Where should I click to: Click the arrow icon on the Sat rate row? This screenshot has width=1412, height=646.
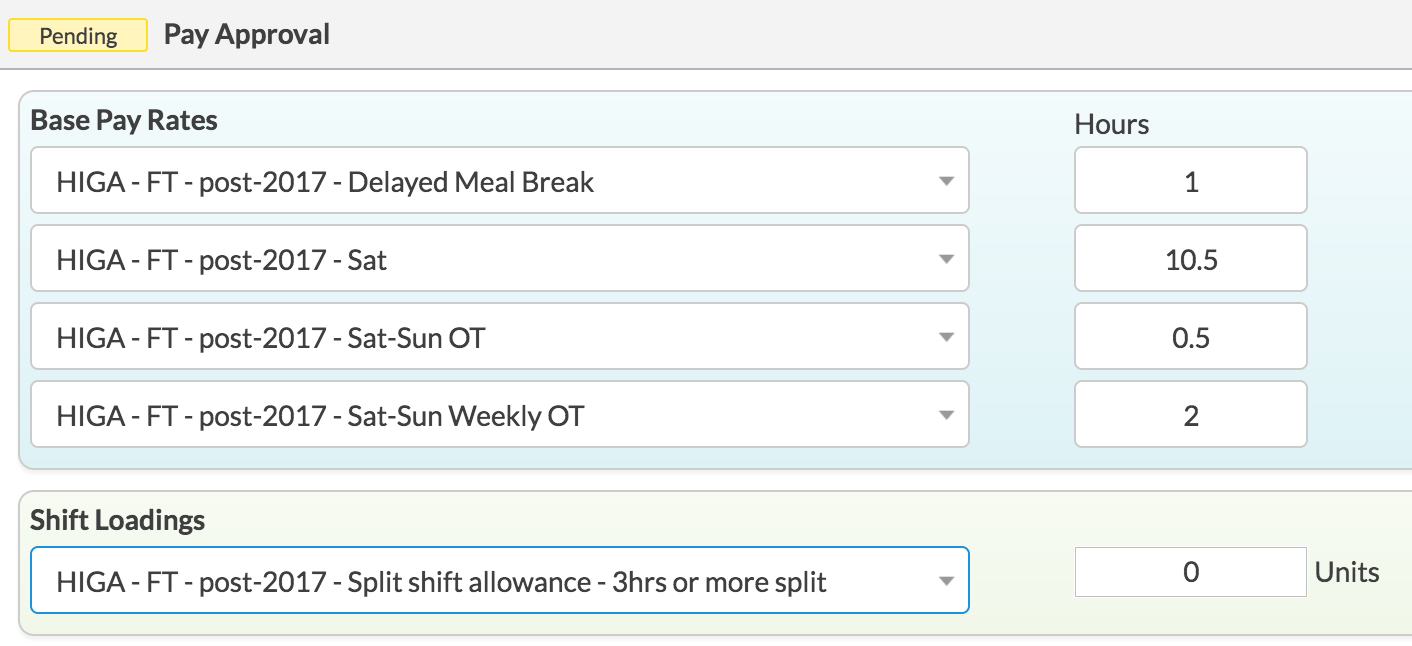[x=946, y=260]
